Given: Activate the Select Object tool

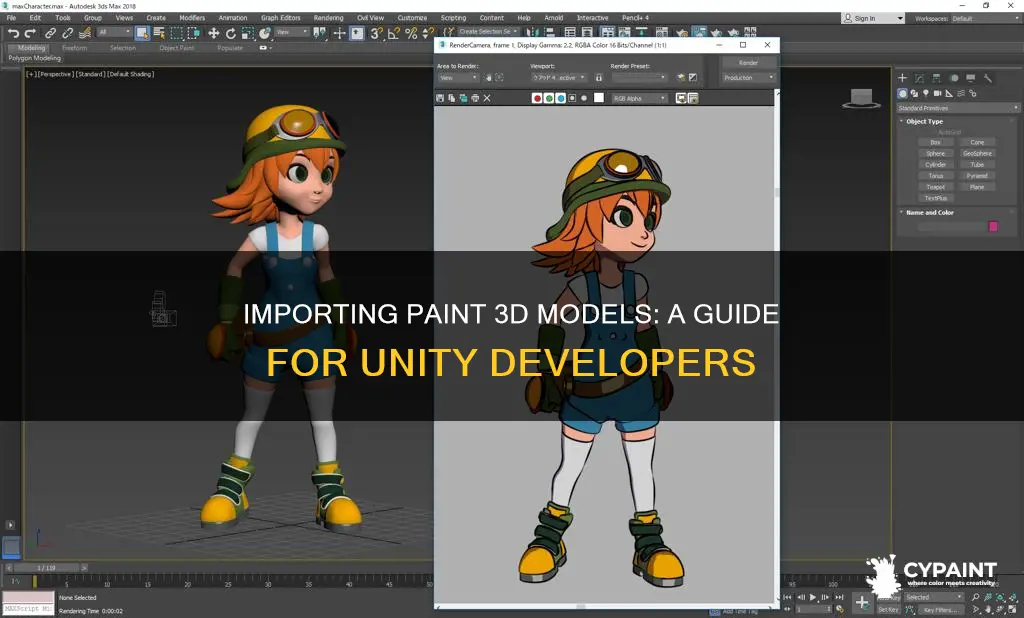Looking at the screenshot, I should pos(142,33).
